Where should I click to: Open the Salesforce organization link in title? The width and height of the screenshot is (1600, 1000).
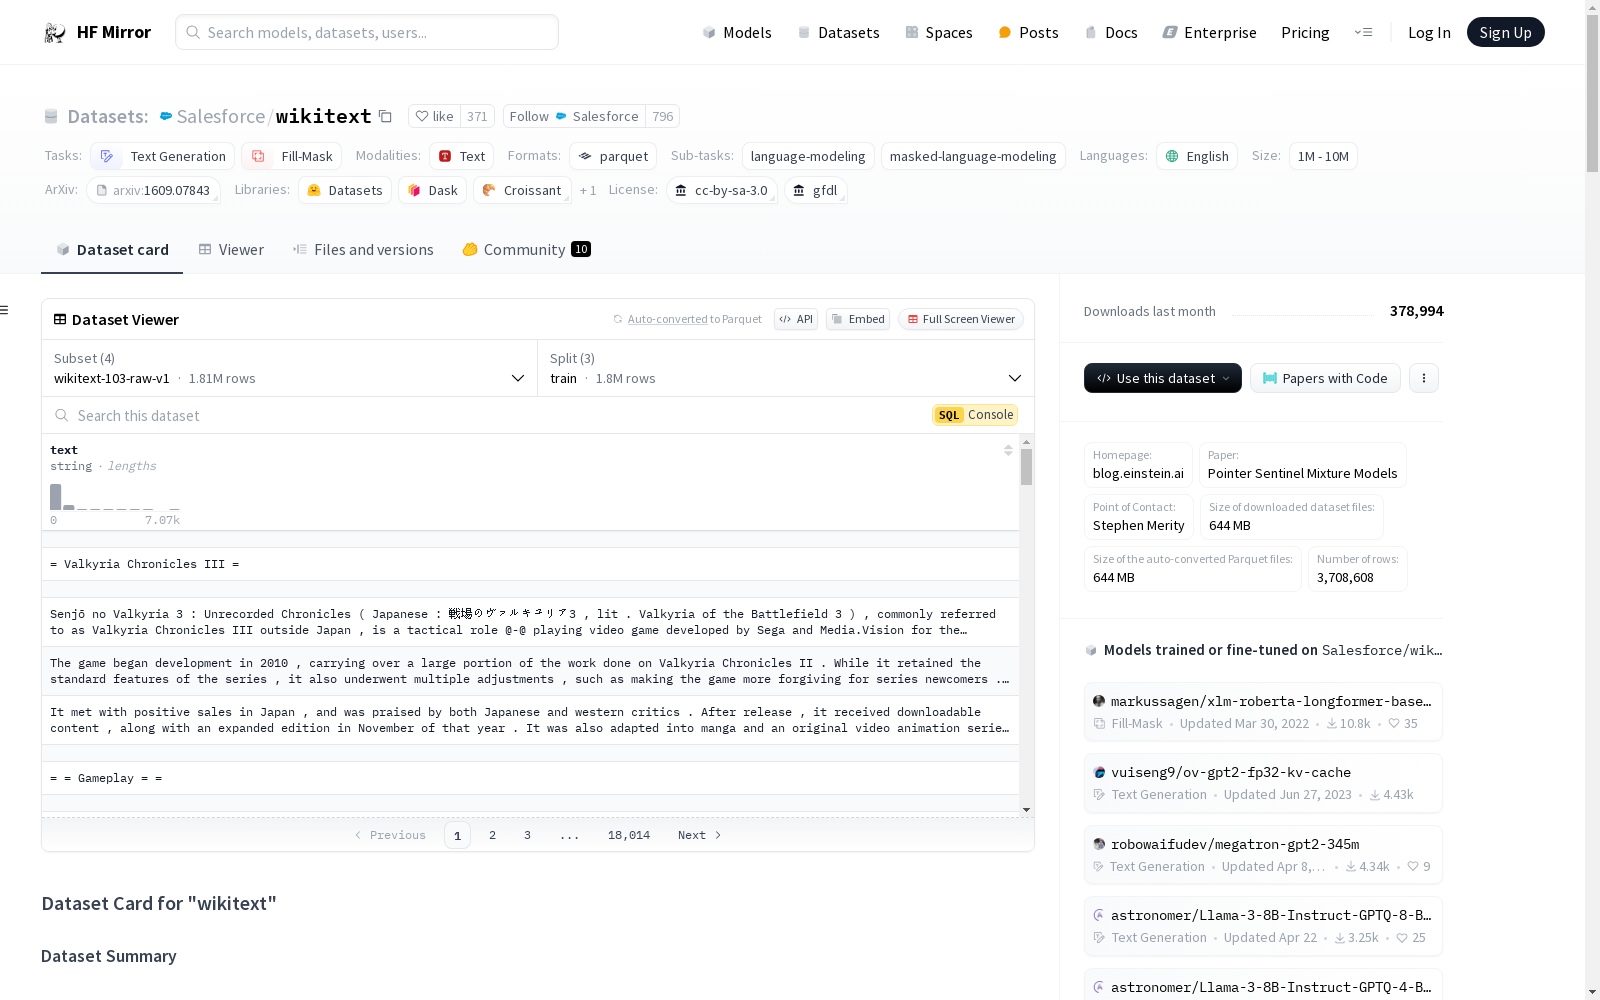220,117
